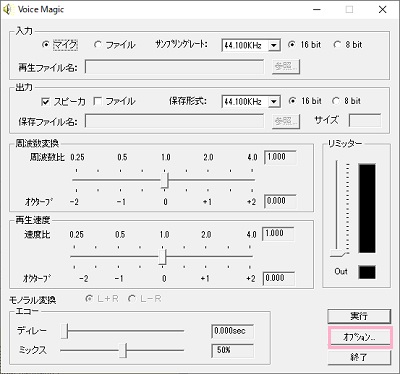Click the ディレー 0.000sec field

tap(232, 331)
